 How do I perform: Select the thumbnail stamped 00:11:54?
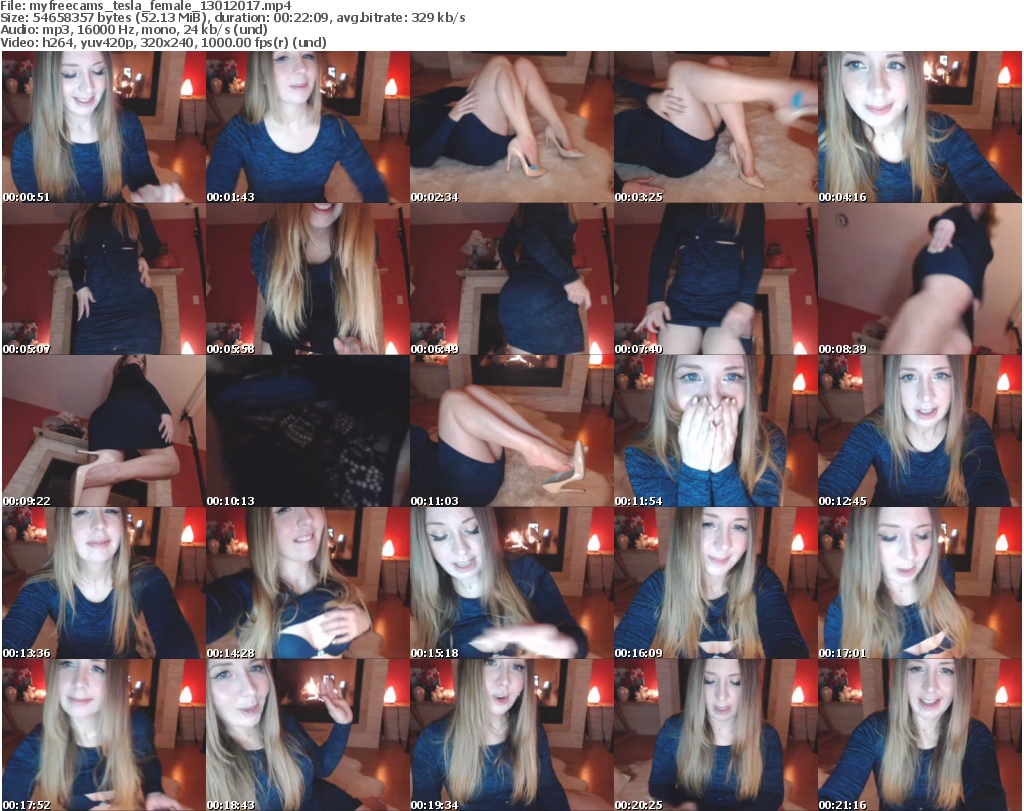pos(716,431)
